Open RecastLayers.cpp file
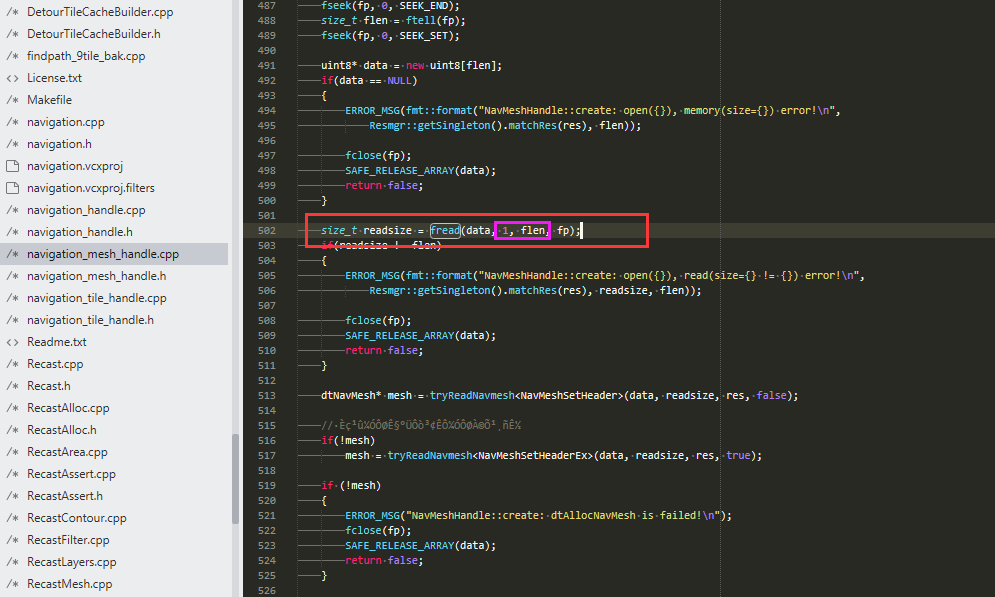Image resolution: width=995 pixels, height=597 pixels. tap(72, 562)
